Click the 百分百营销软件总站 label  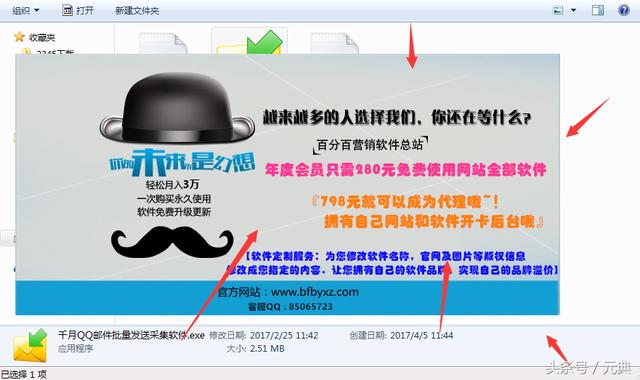(370, 144)
